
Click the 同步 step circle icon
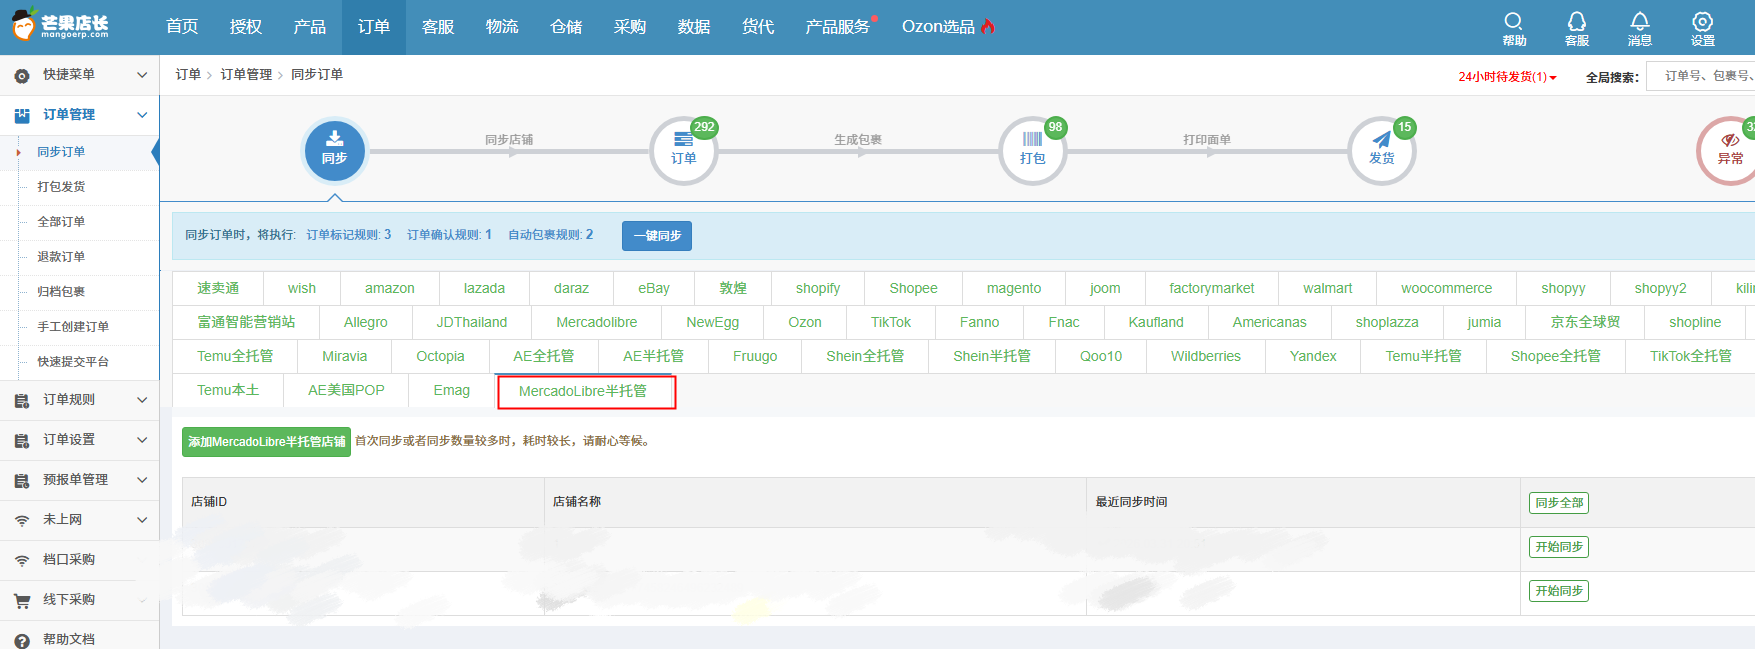pos(334,151)
